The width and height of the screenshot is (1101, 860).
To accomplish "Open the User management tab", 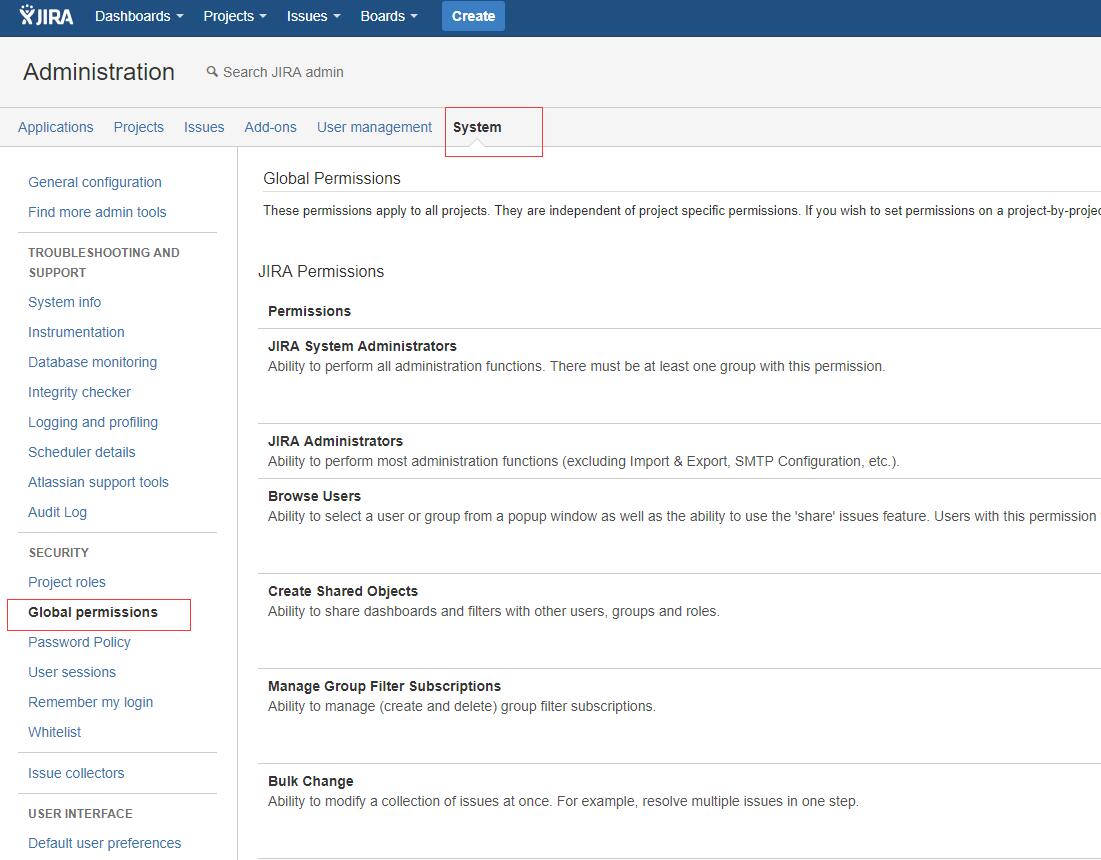I will pos(374,127).
